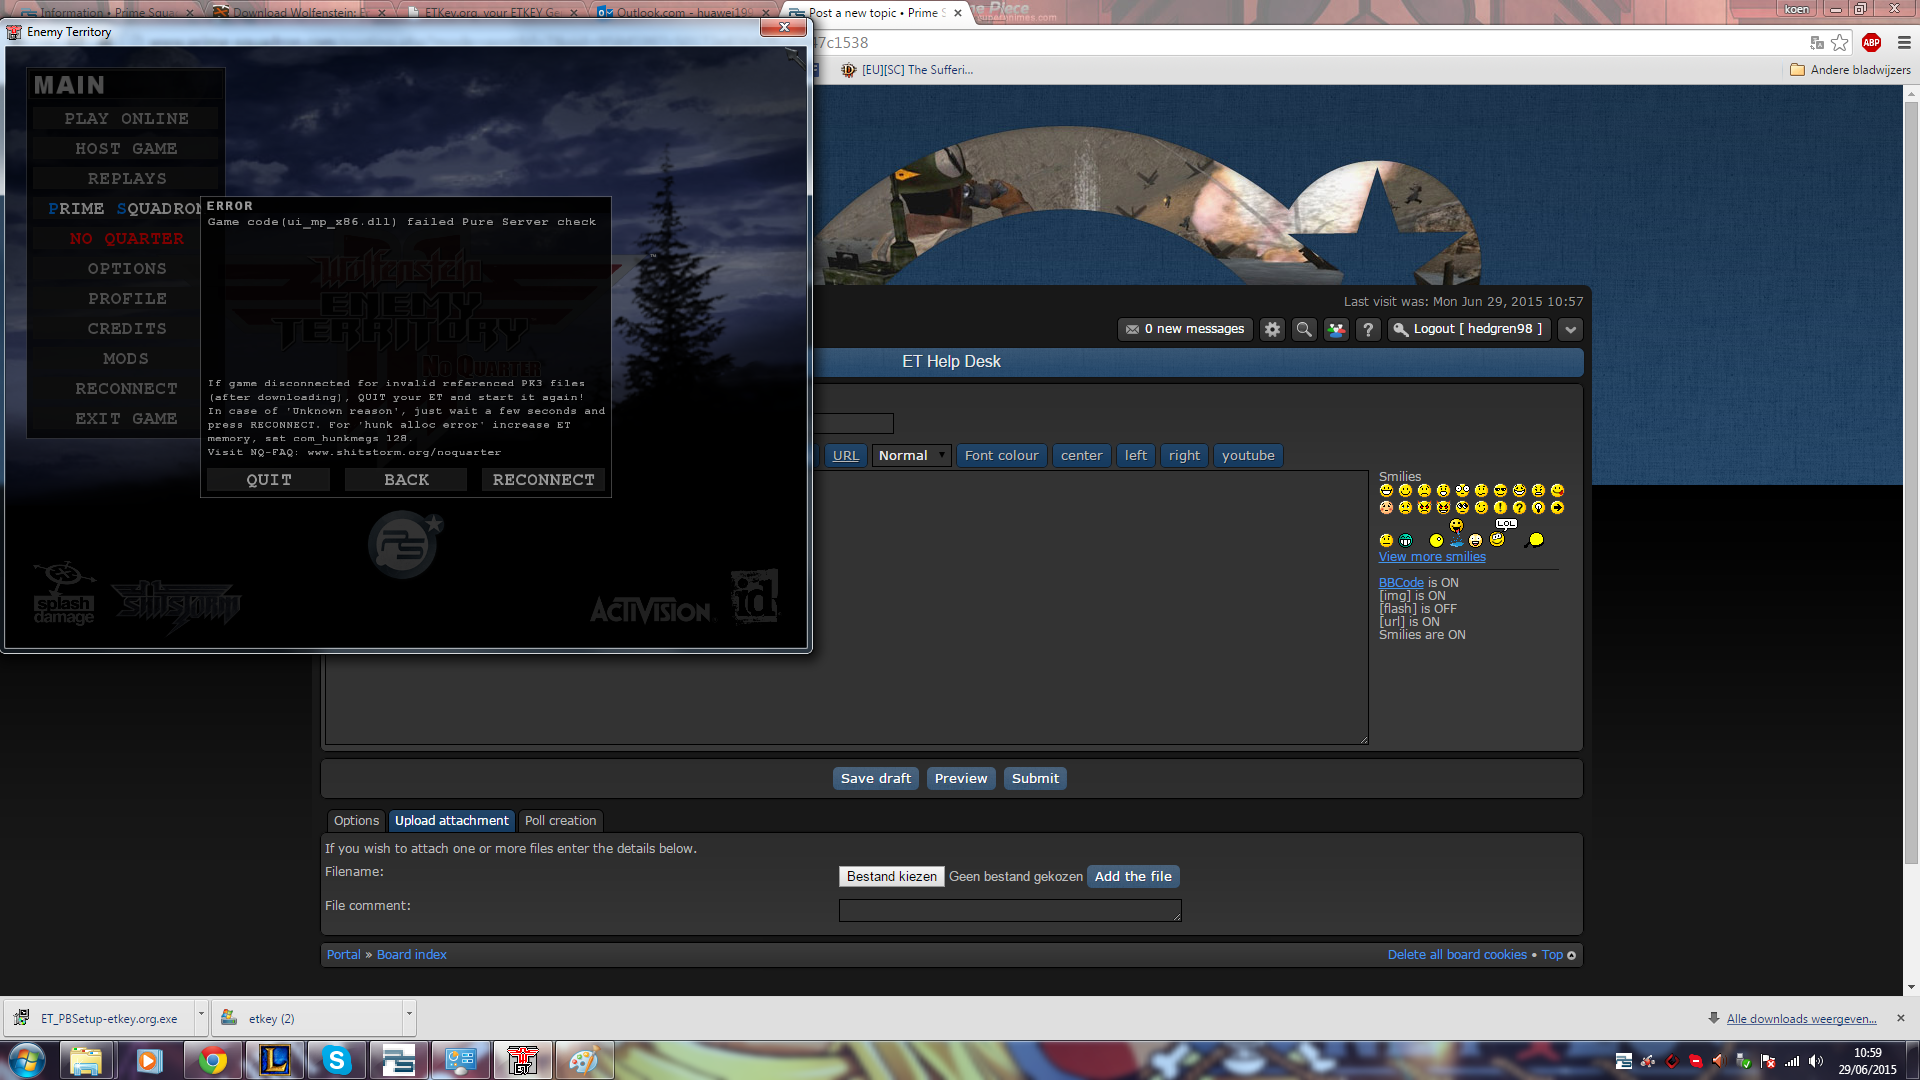Click the FAQ question mark icon

tap(1368, 329)
